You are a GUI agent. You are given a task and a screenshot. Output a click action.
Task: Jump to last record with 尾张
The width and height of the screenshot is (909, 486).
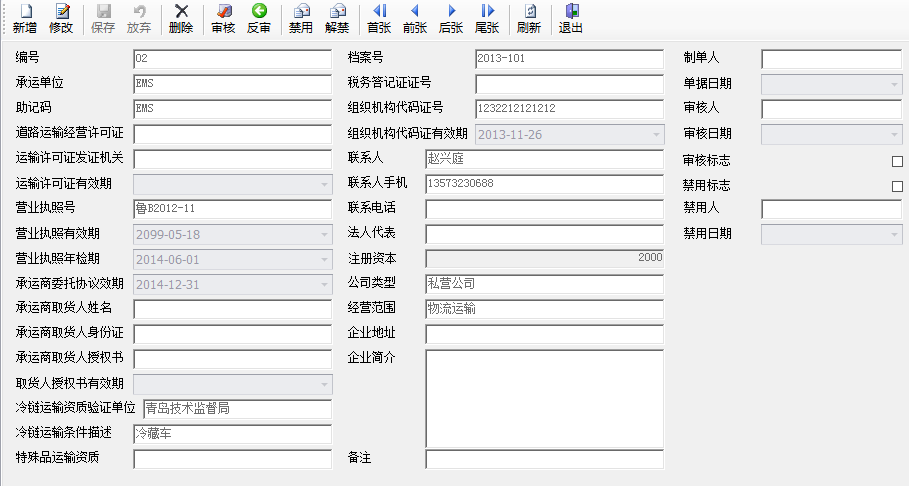(487, 19)
